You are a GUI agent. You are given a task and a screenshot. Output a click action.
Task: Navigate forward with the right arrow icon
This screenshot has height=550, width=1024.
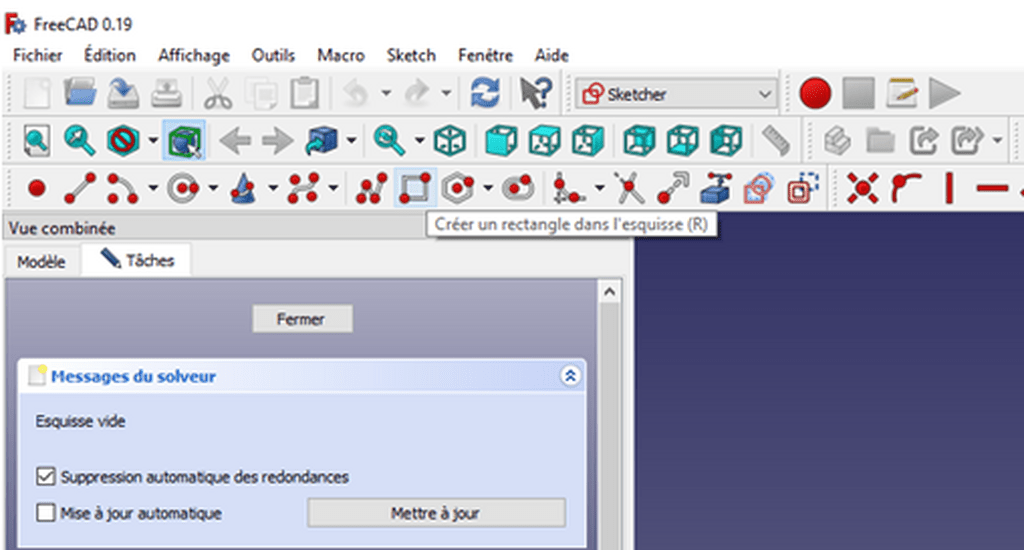(278, 140)
